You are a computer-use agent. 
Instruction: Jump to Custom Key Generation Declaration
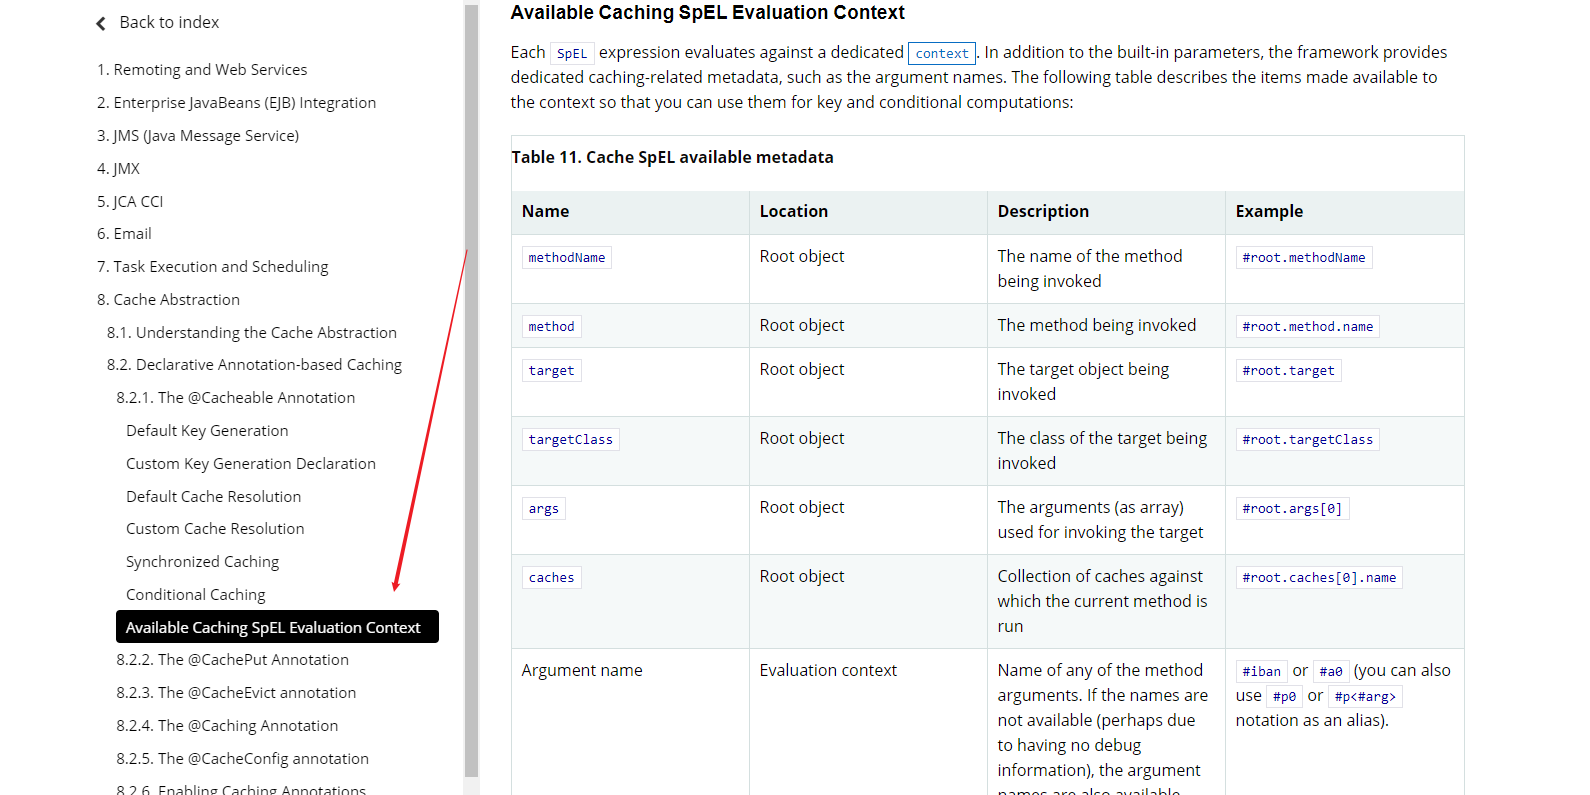[x=251, y=464]
